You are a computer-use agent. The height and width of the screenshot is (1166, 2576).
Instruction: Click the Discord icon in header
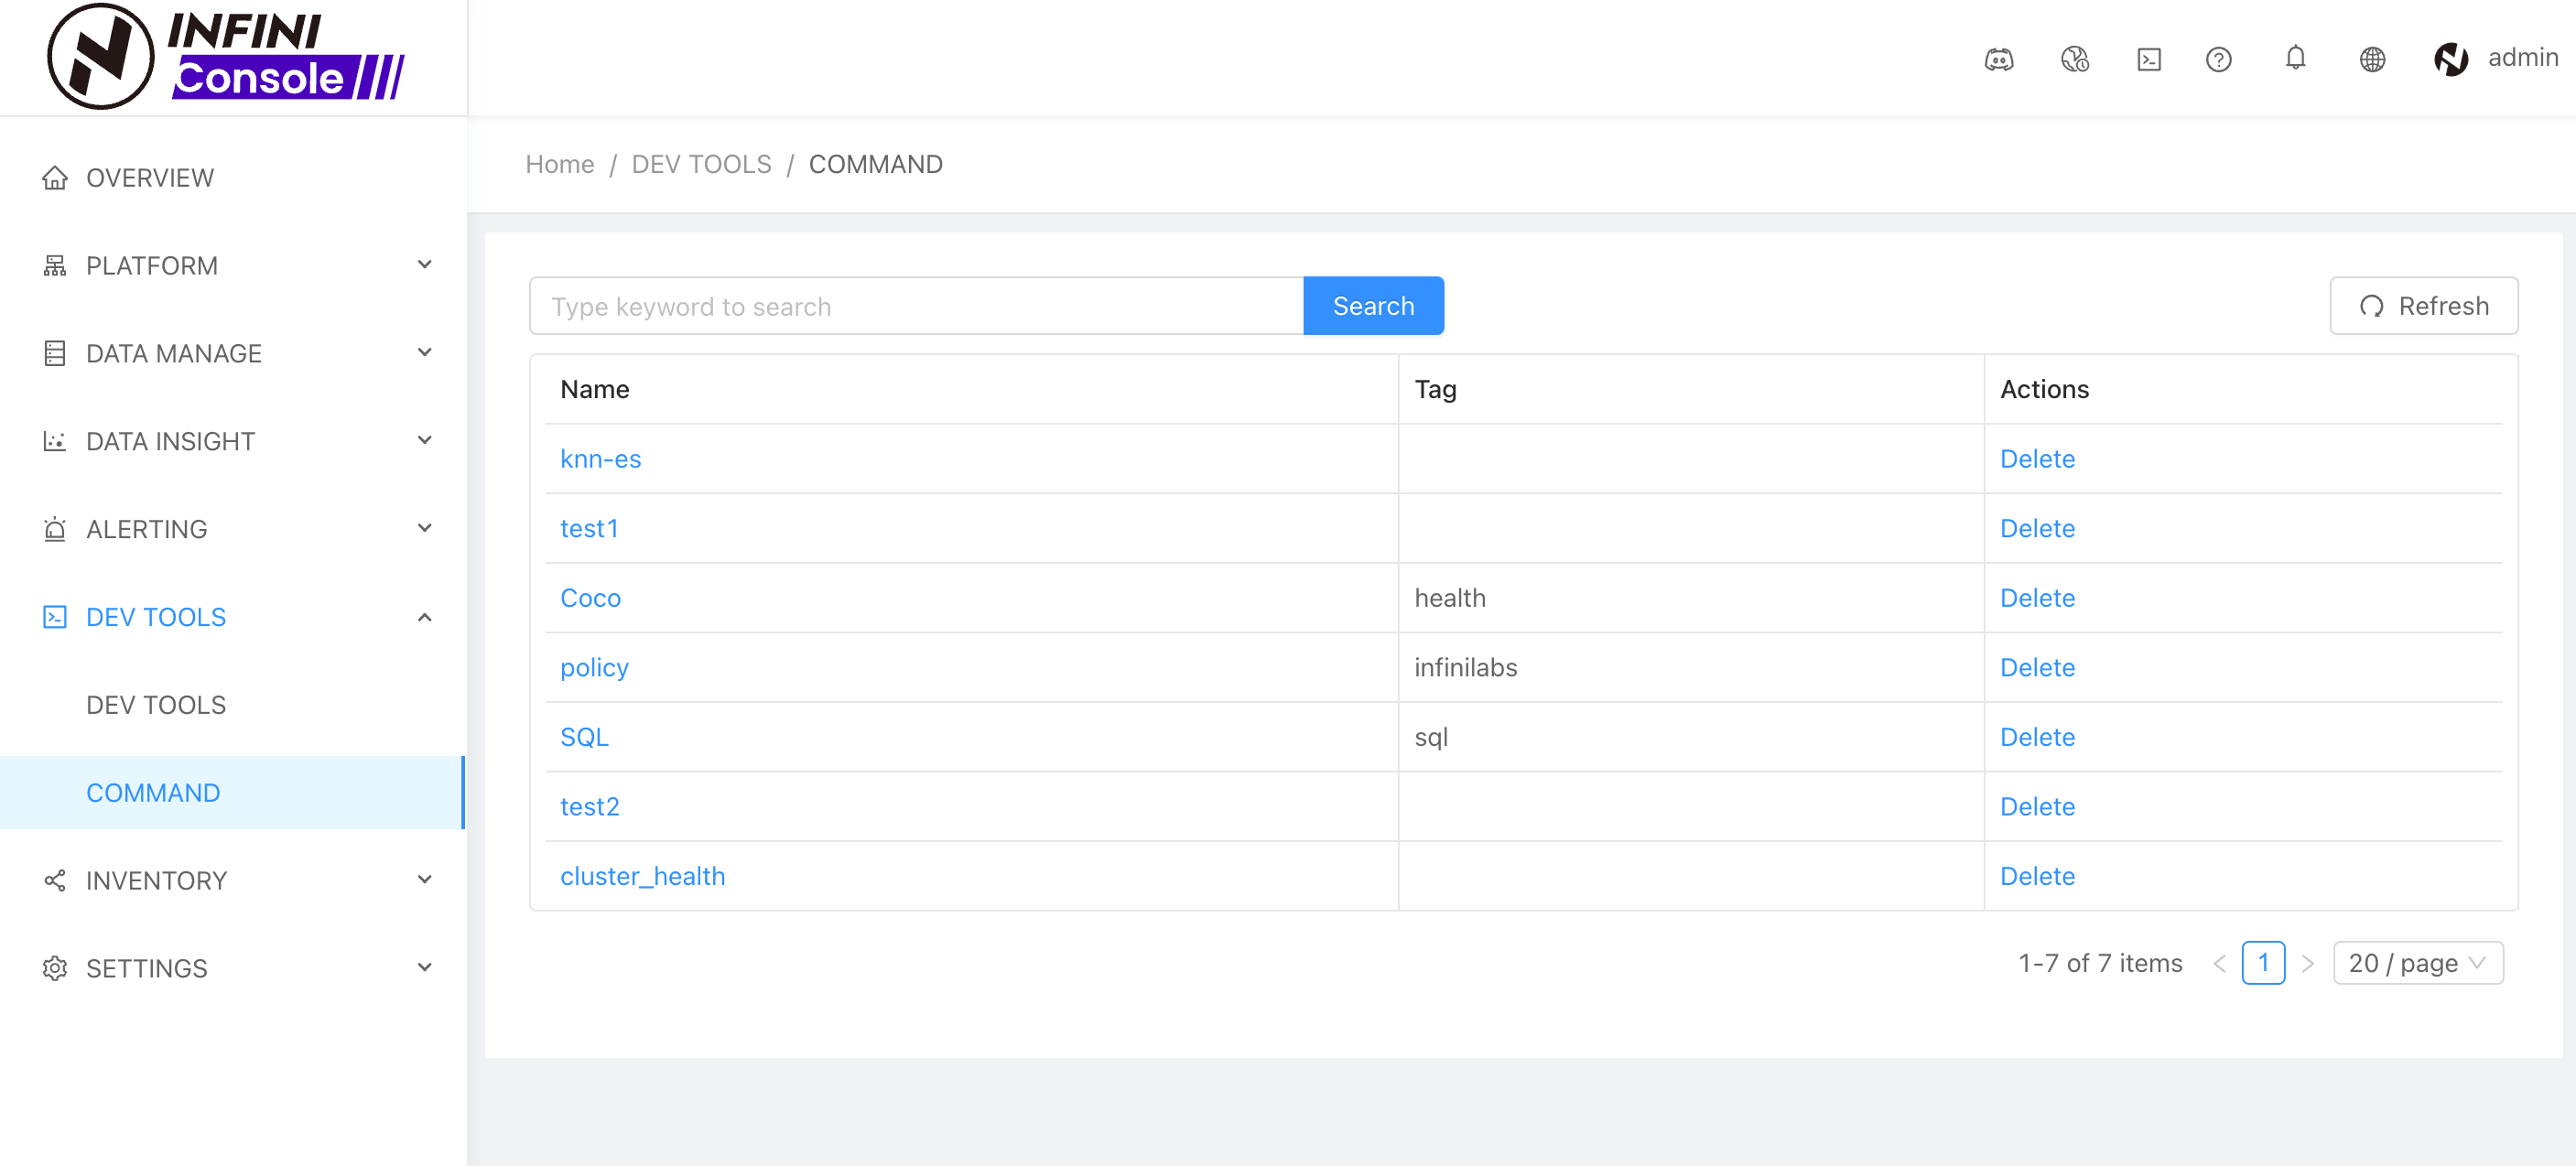(x=1998, y=59)
